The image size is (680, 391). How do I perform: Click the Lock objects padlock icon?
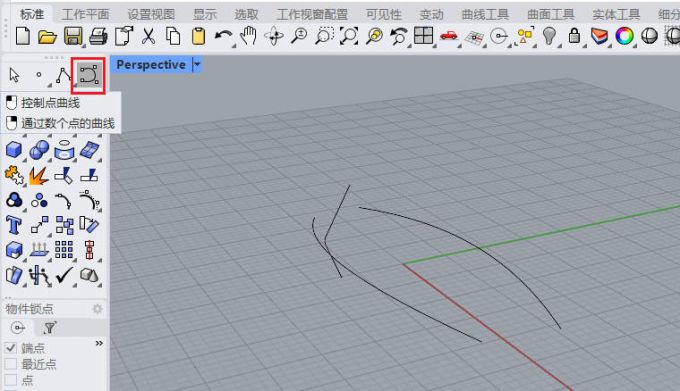574,36
